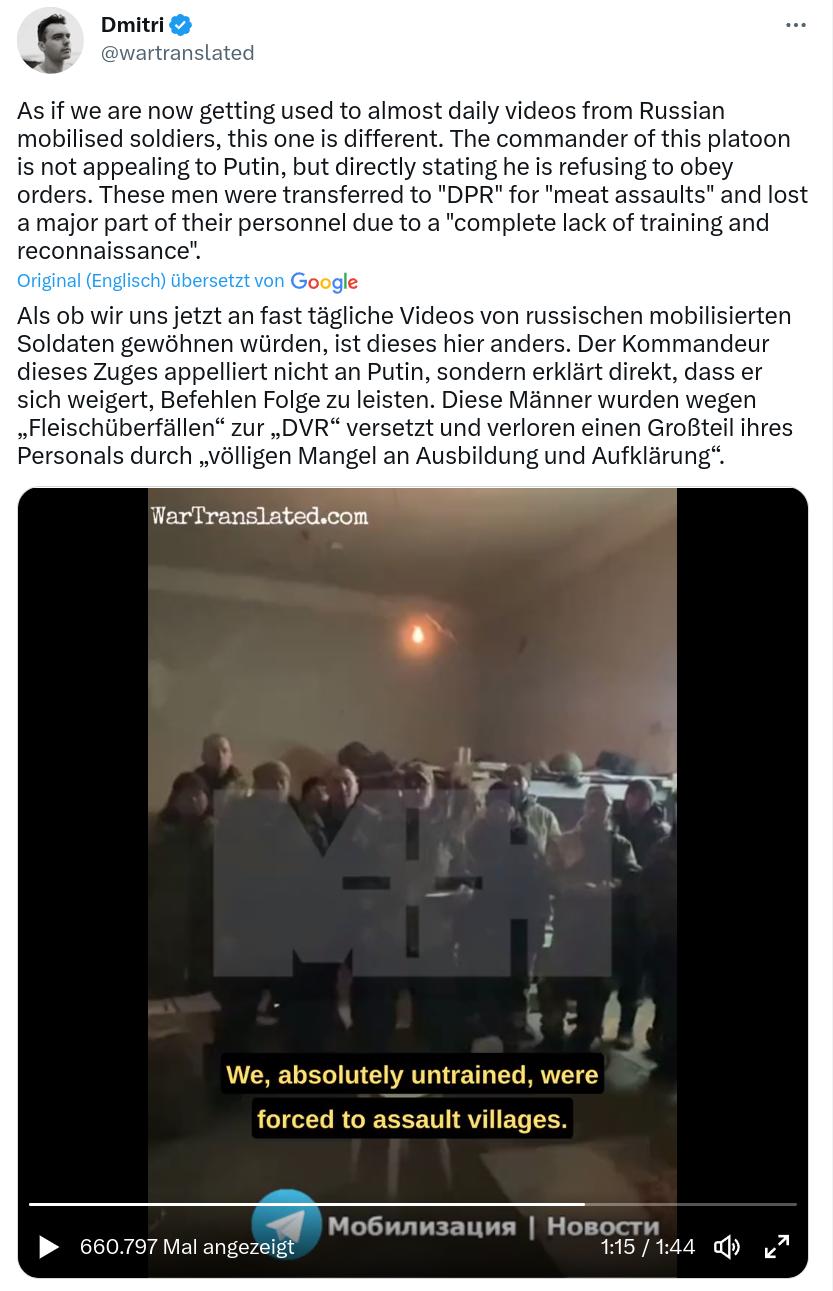The width and height of the screenshot is (833, 1291).
Task: Click the 1:15 / 1:44 time display
Action: (647, 1247)
